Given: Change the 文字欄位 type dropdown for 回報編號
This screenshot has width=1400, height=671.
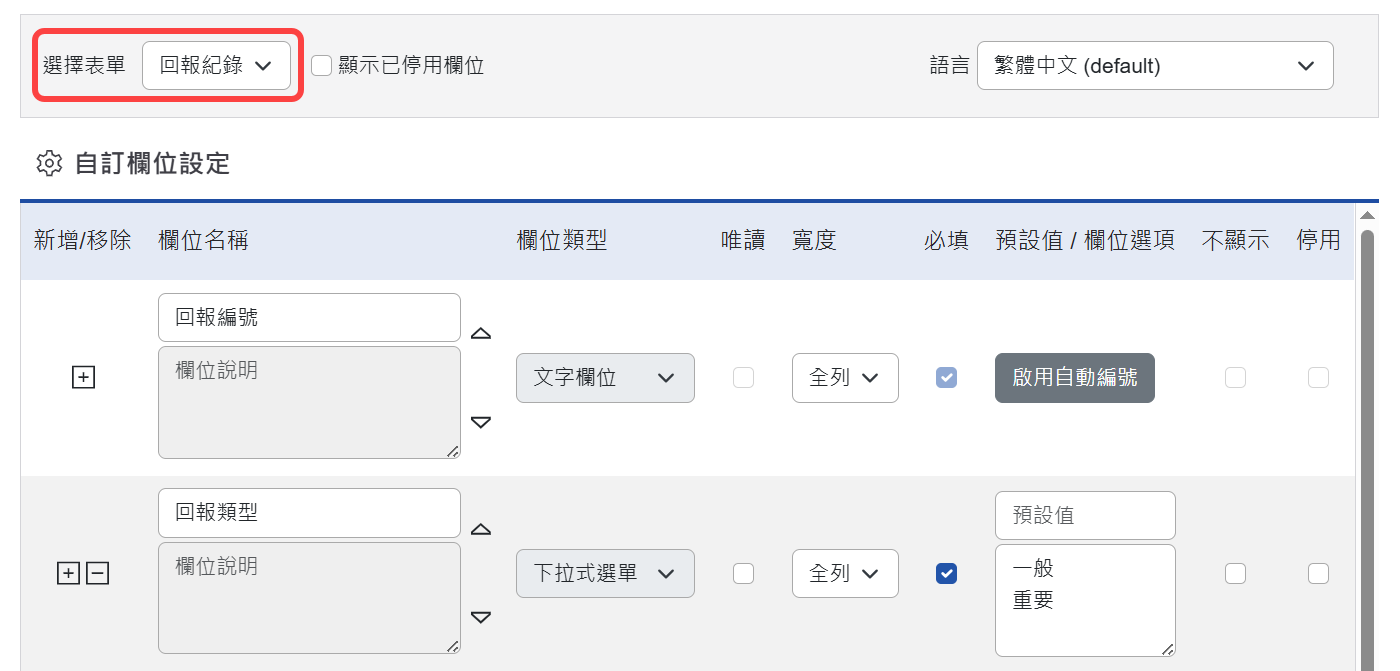Looking at the screenshot, I should 605,377.
